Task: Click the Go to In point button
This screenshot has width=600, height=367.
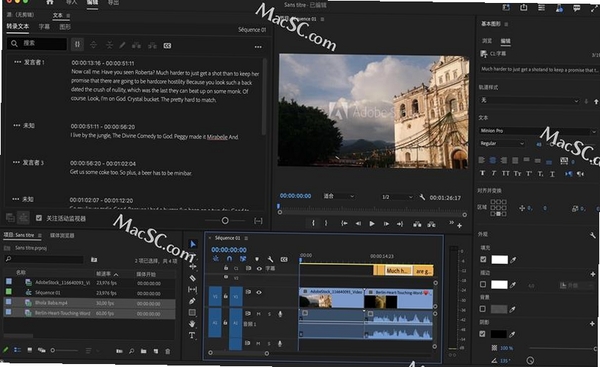Action: (x=344, y=223)
